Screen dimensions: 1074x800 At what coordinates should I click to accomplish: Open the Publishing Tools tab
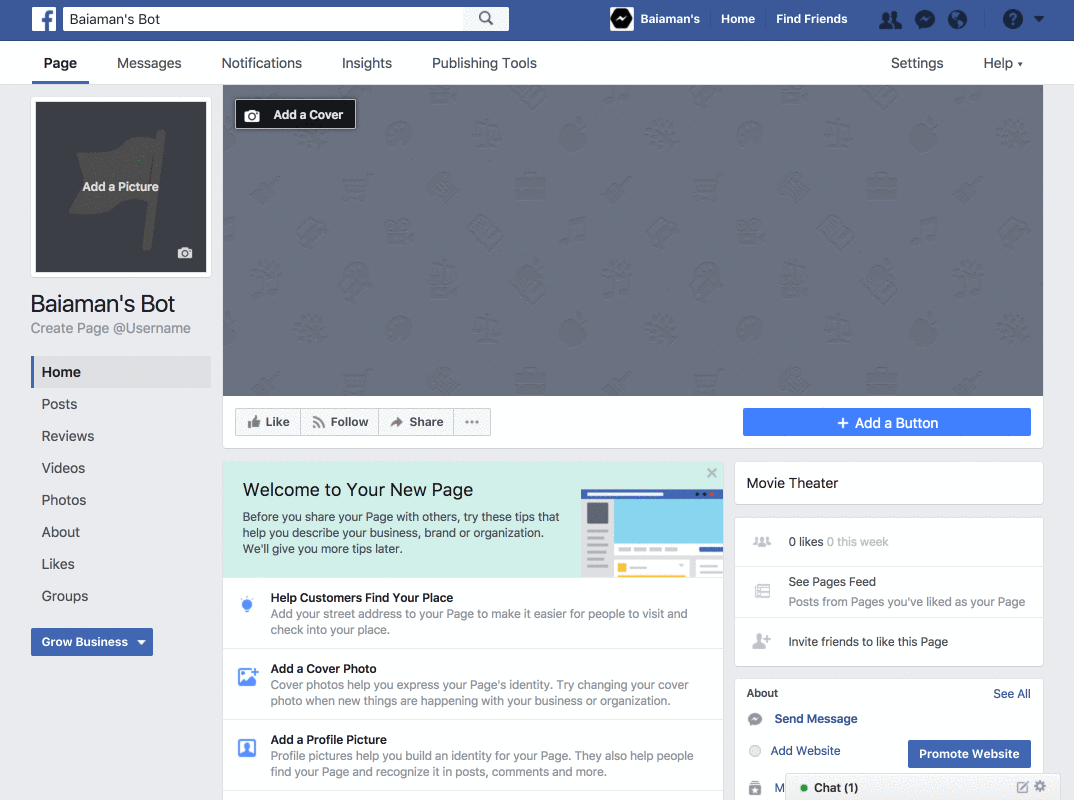point(484,63)
